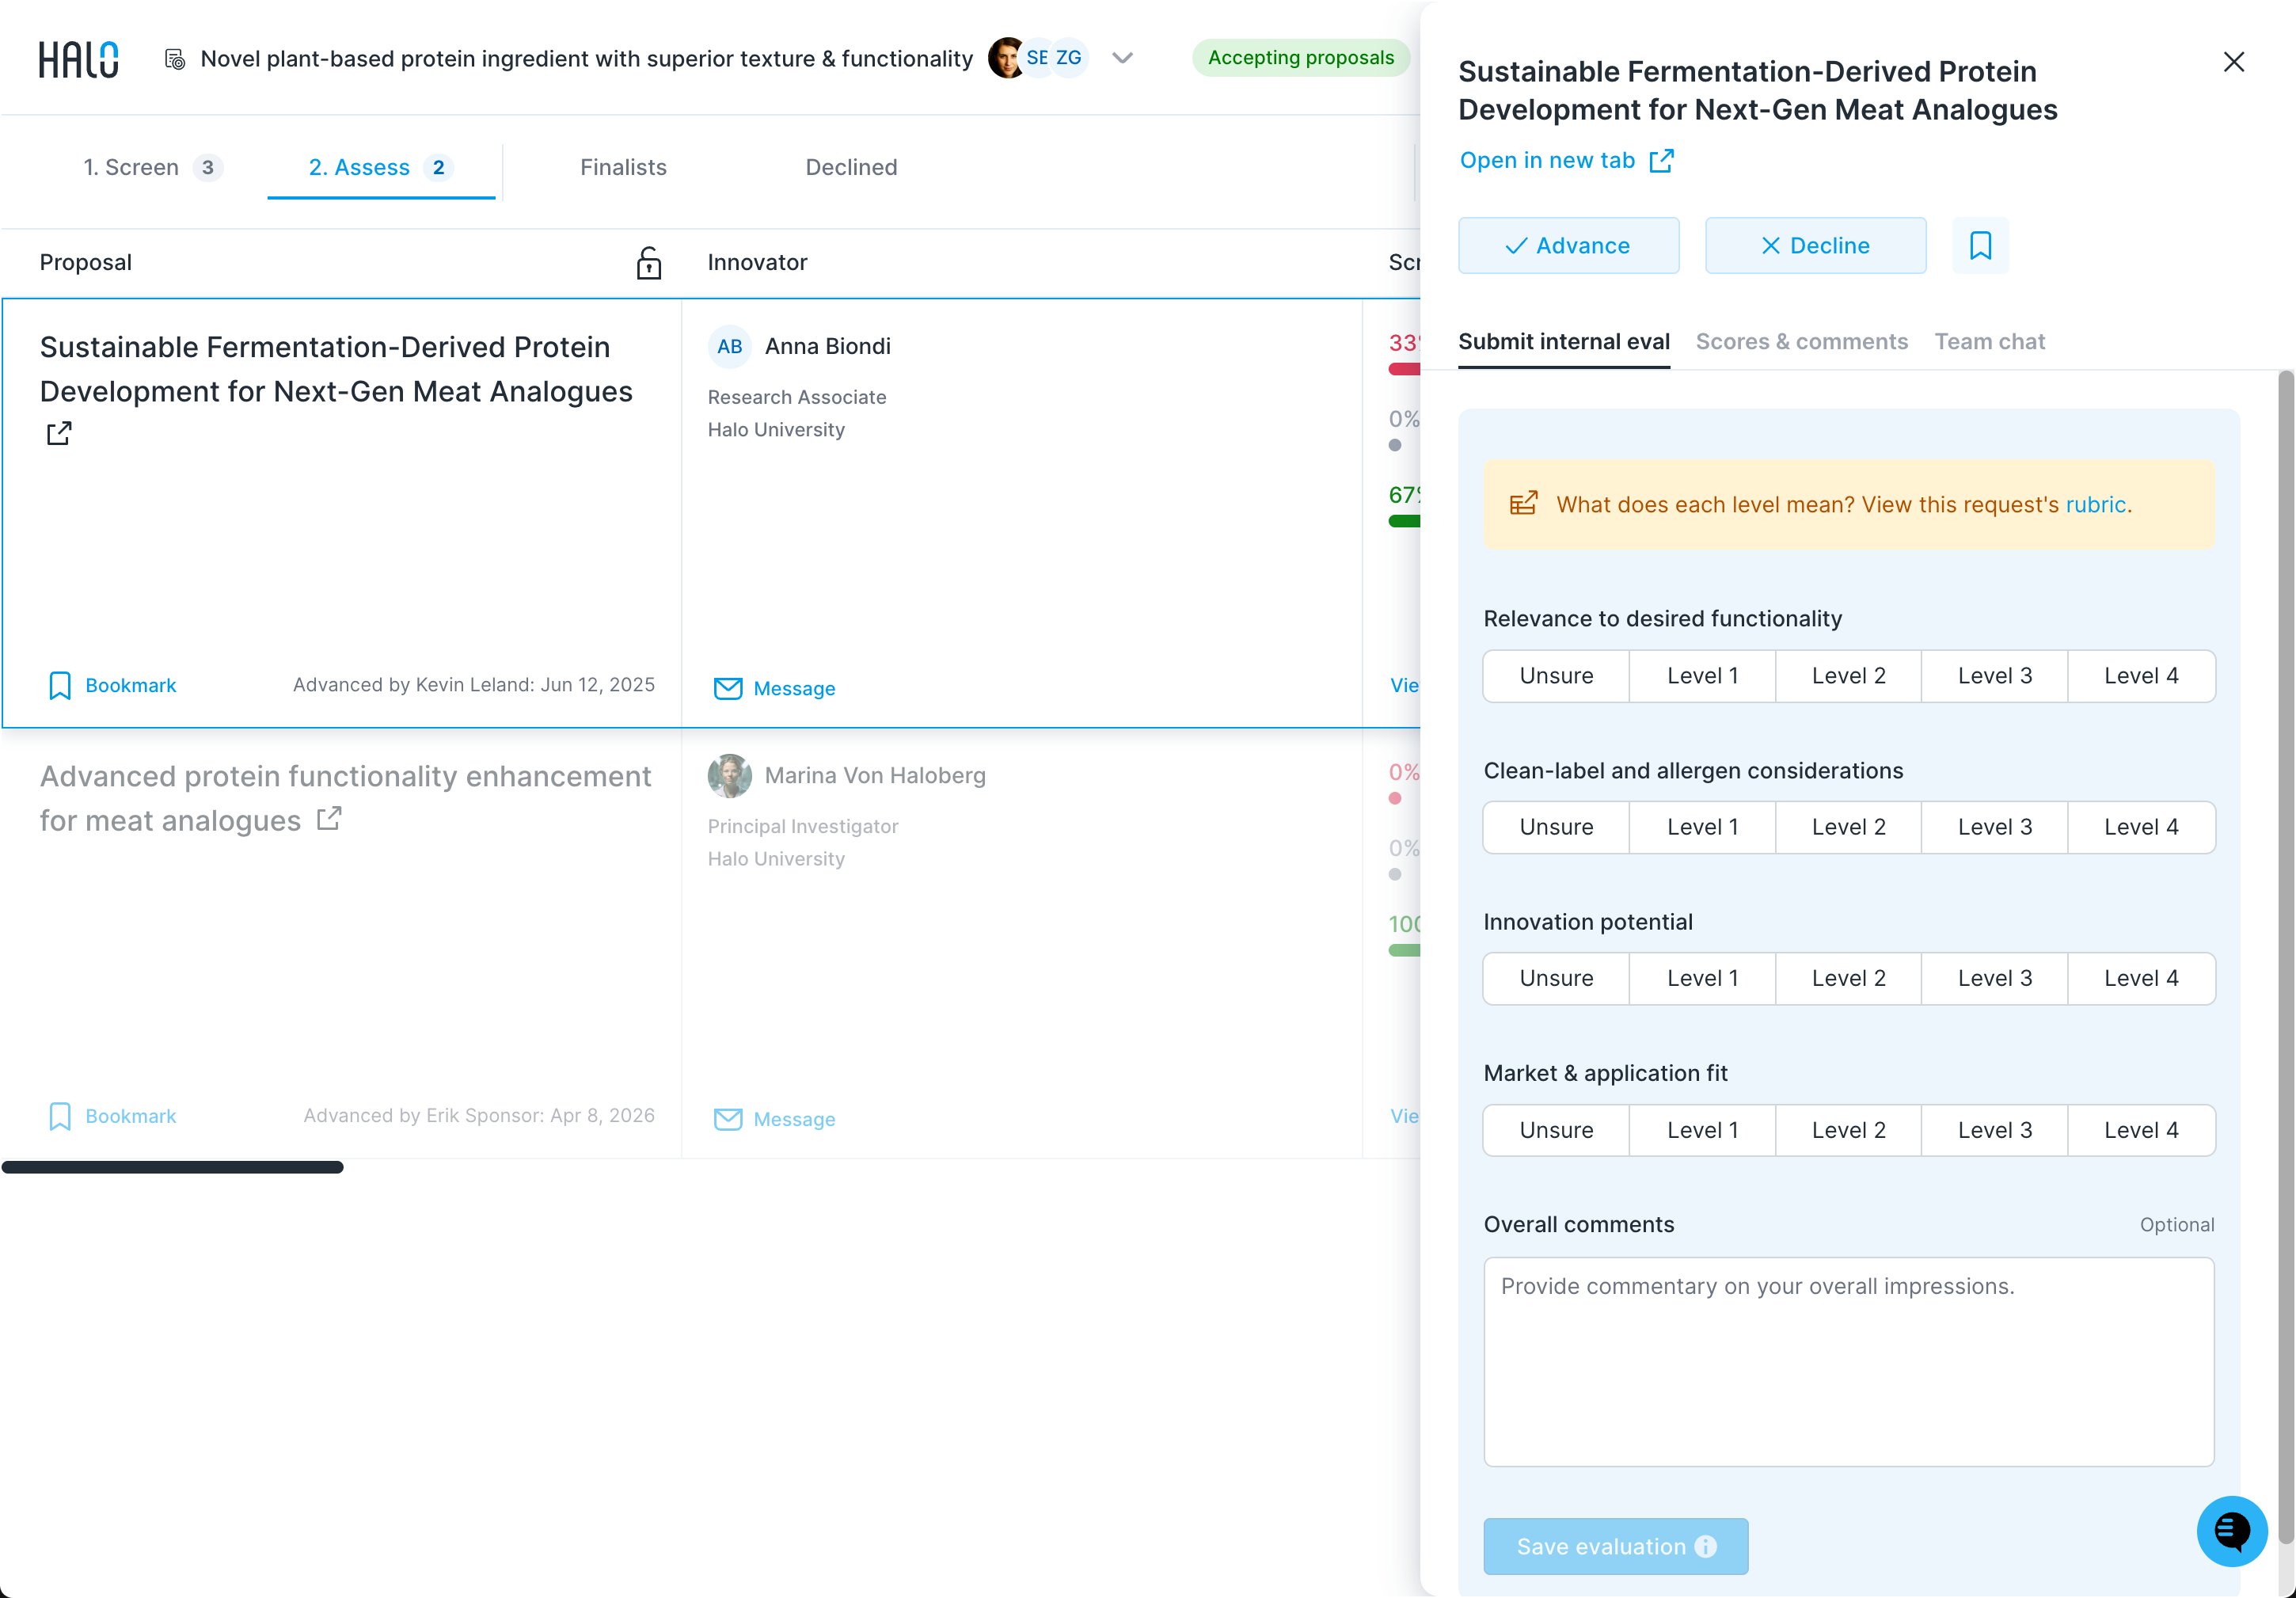Bookmark the Sustainable Fermentation proposal row

pyautogui.click(x=112, y=685)
